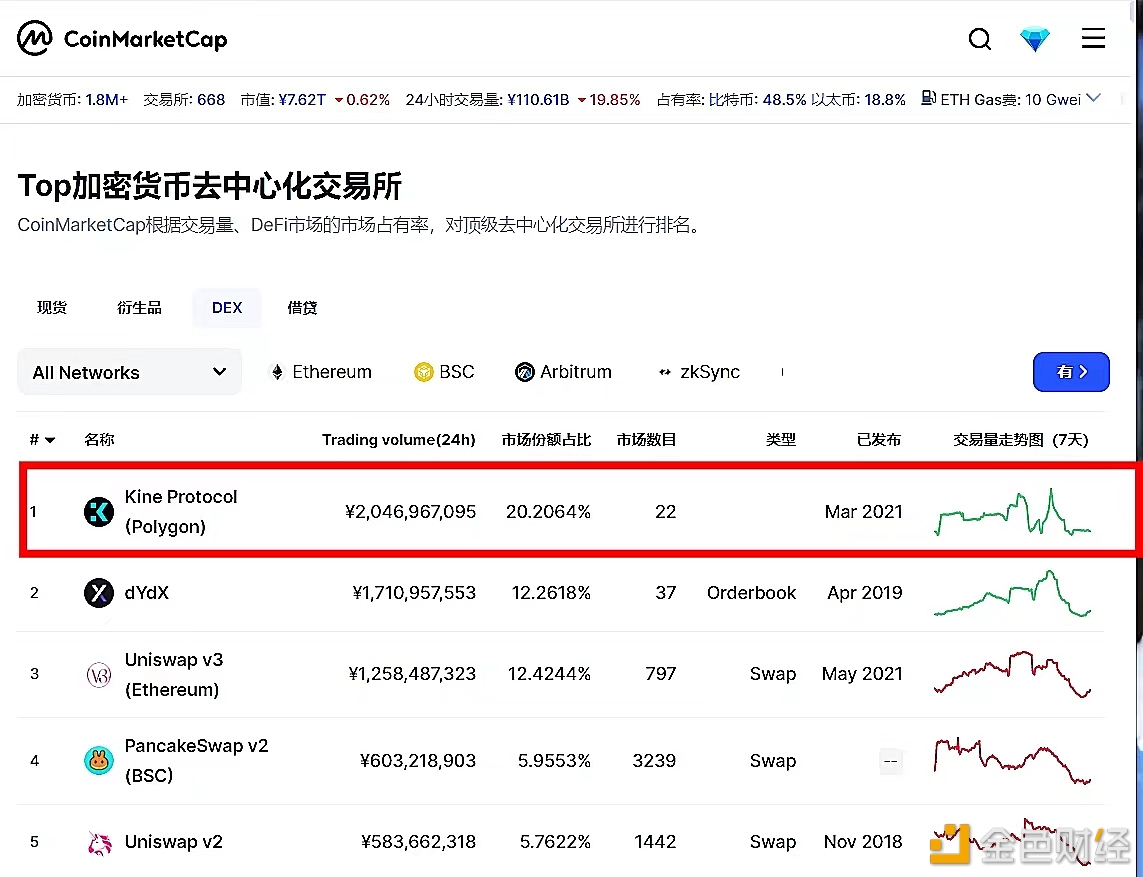Click the Uniswap v3 logo icon
This screenshot has width=1143, height=877.
tap(98, 675)
